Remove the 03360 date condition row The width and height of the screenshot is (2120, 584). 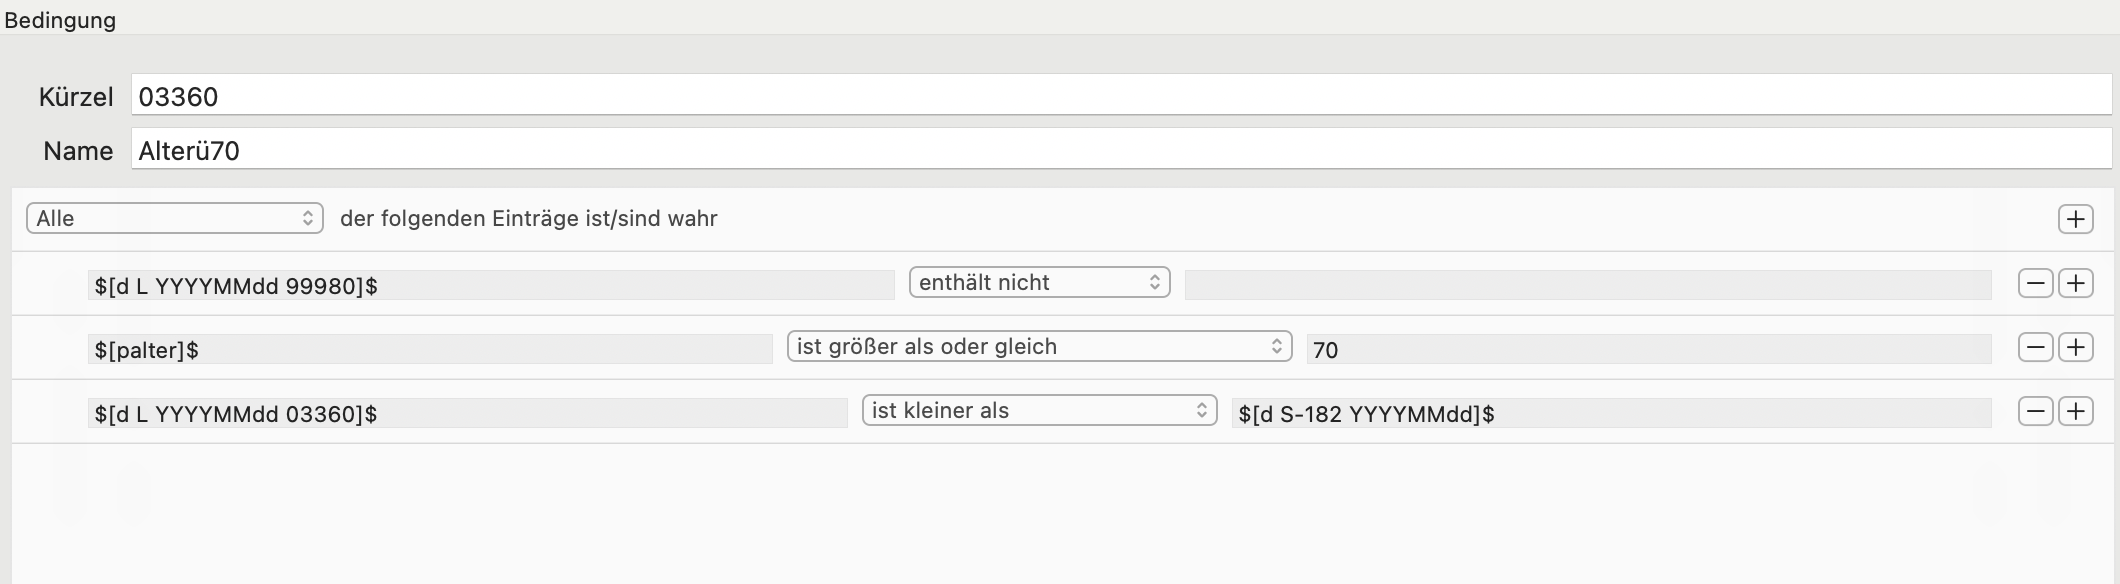(x=2036, y=411)
